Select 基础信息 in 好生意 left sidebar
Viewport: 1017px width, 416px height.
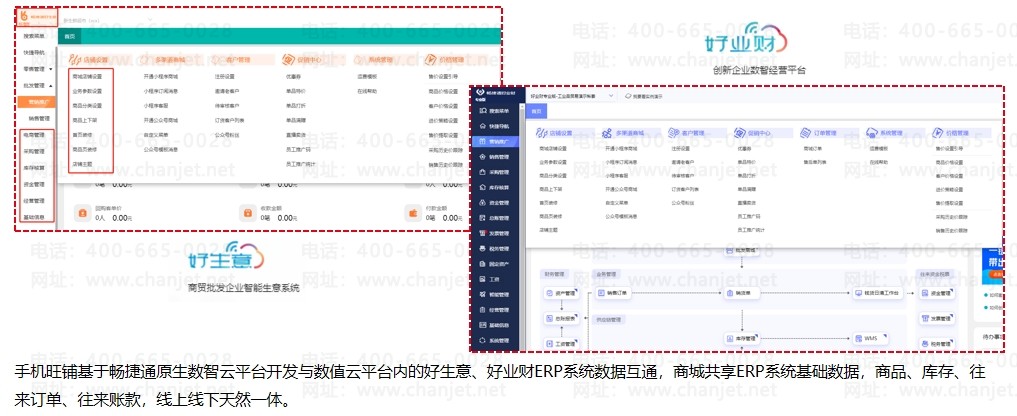click(34, 216)
